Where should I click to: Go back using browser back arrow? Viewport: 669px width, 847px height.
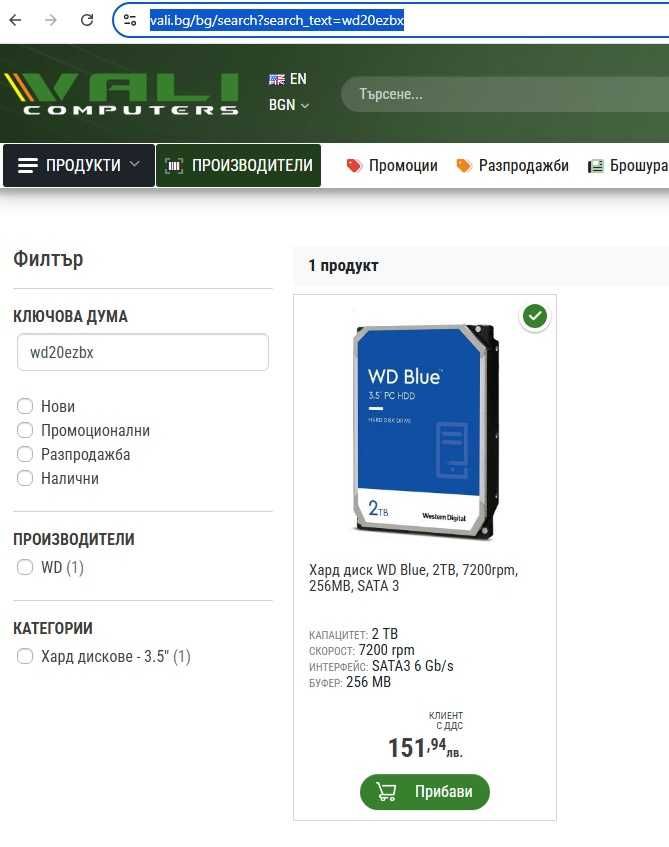16,21
